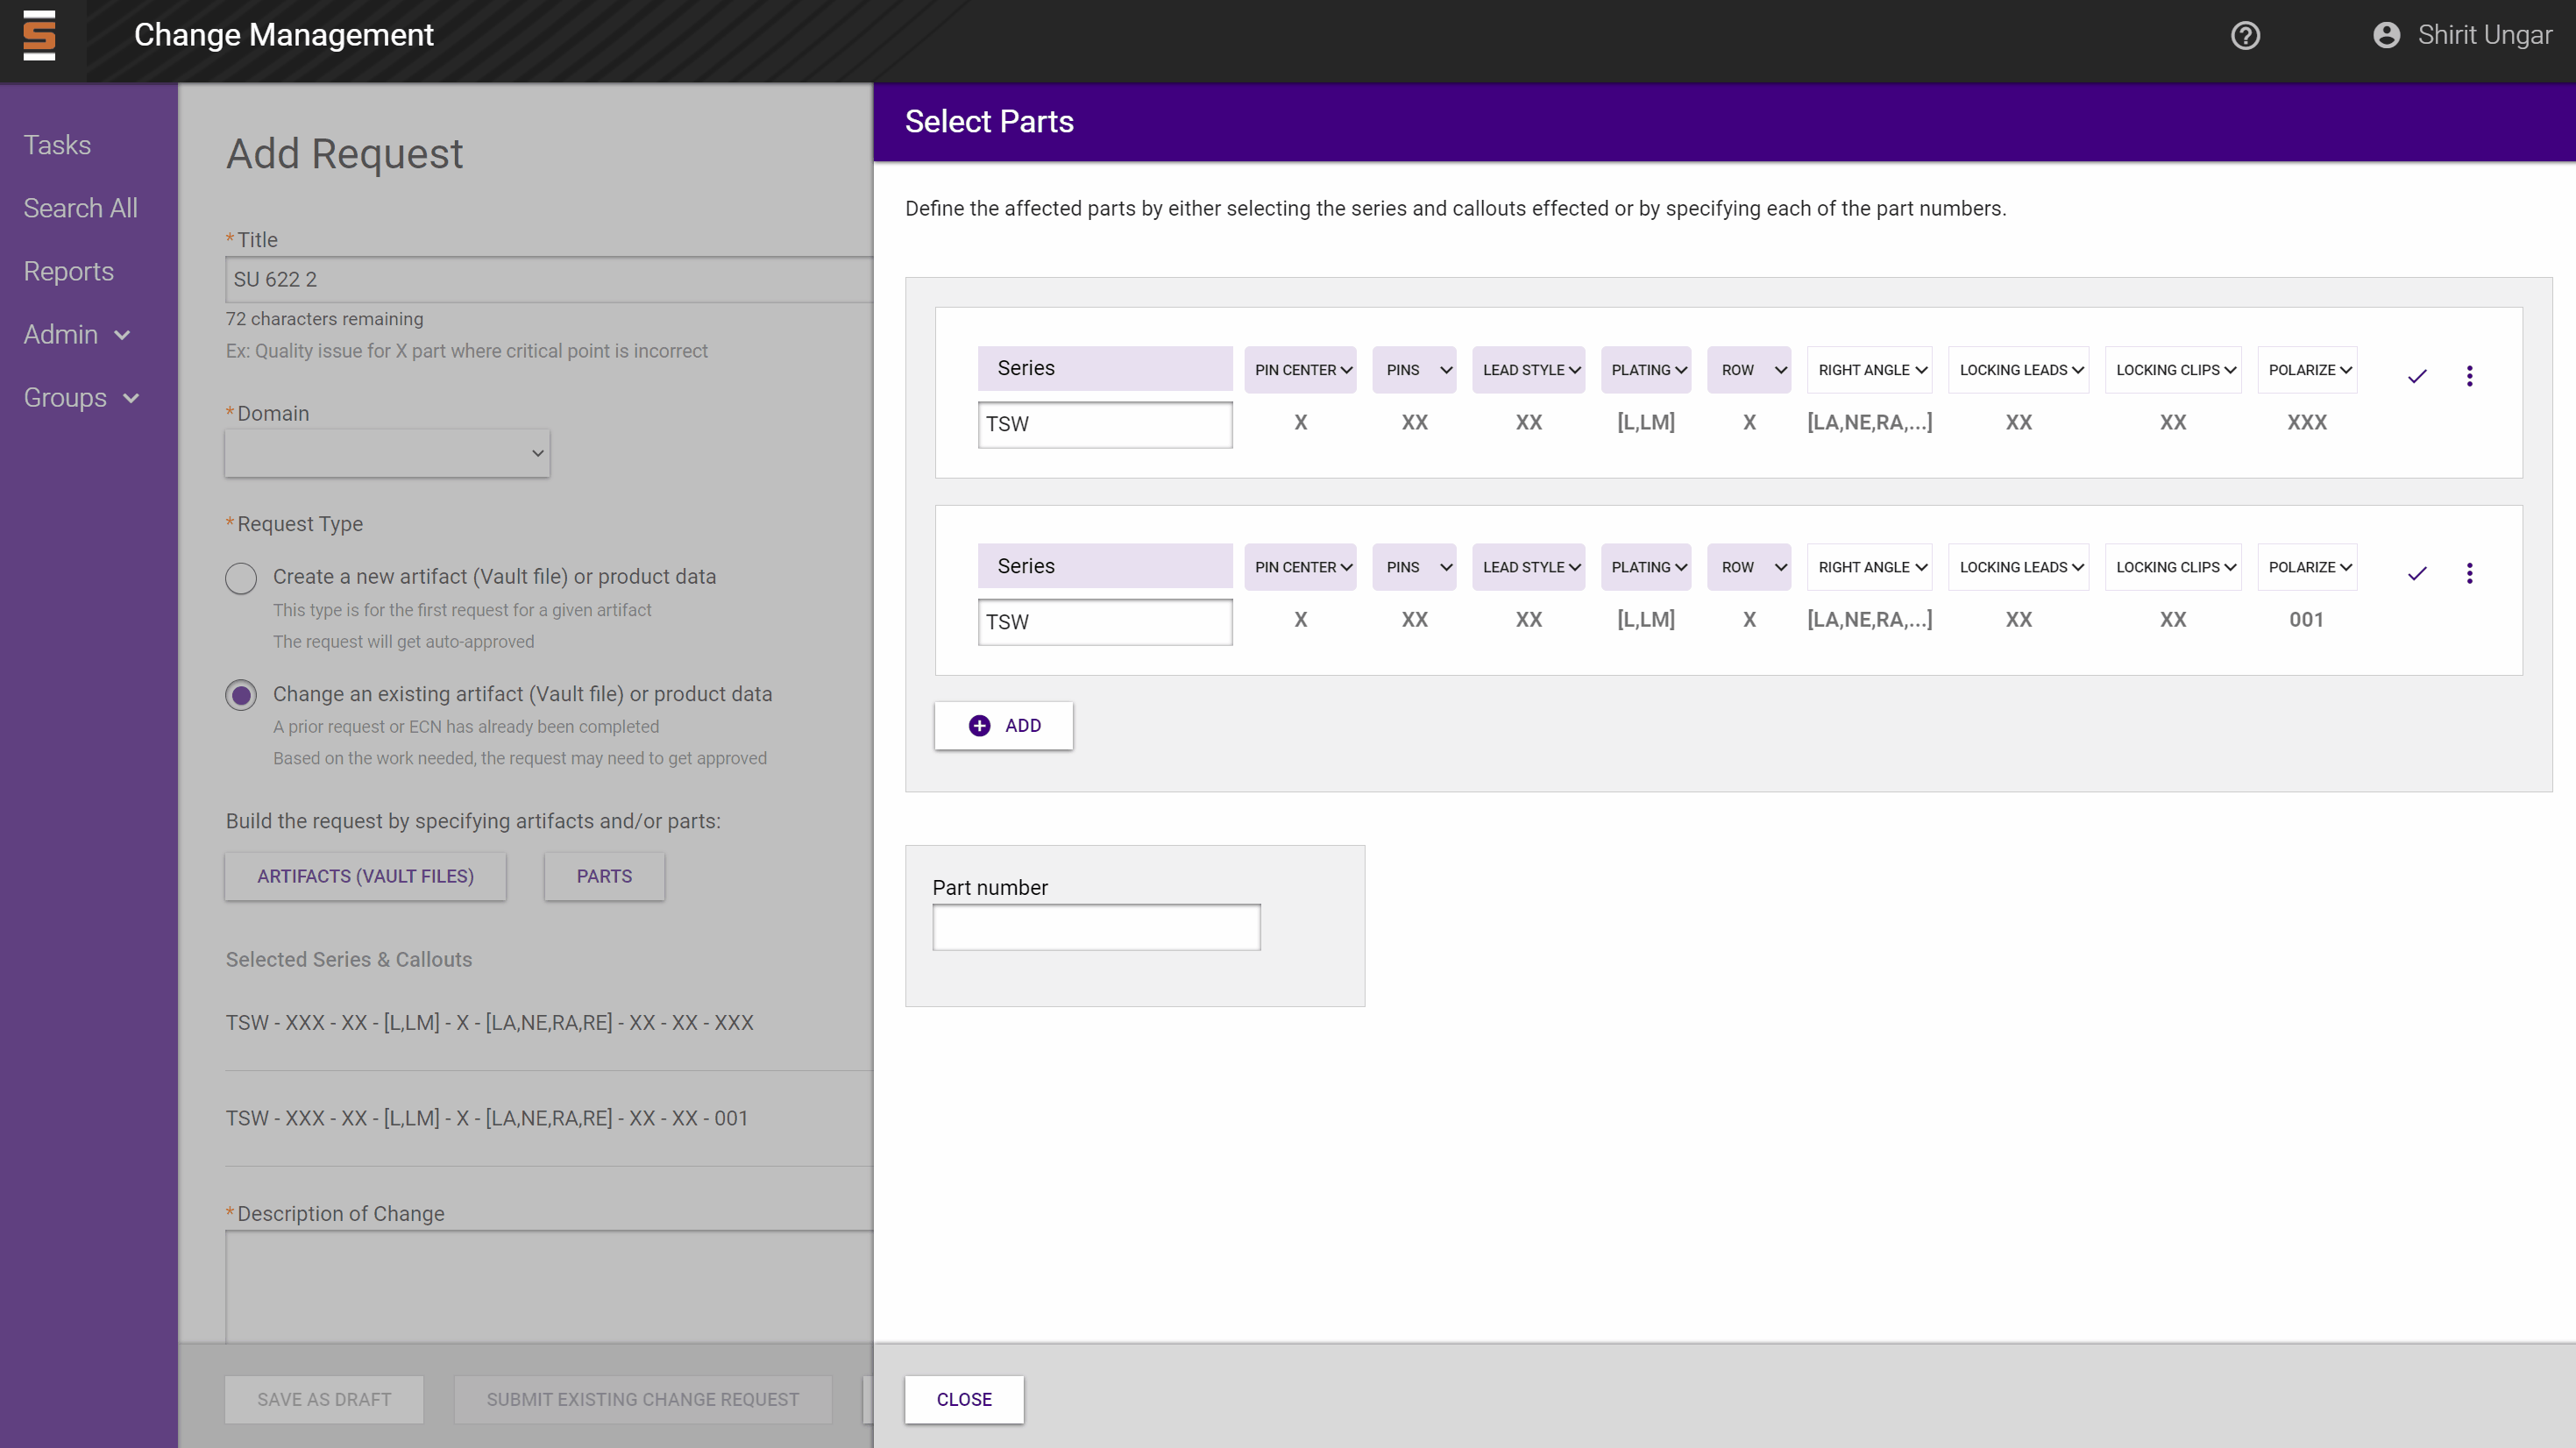Click the user account avatar icon
This screenshot has width=2576, height=1448.
pos(2386,36)
